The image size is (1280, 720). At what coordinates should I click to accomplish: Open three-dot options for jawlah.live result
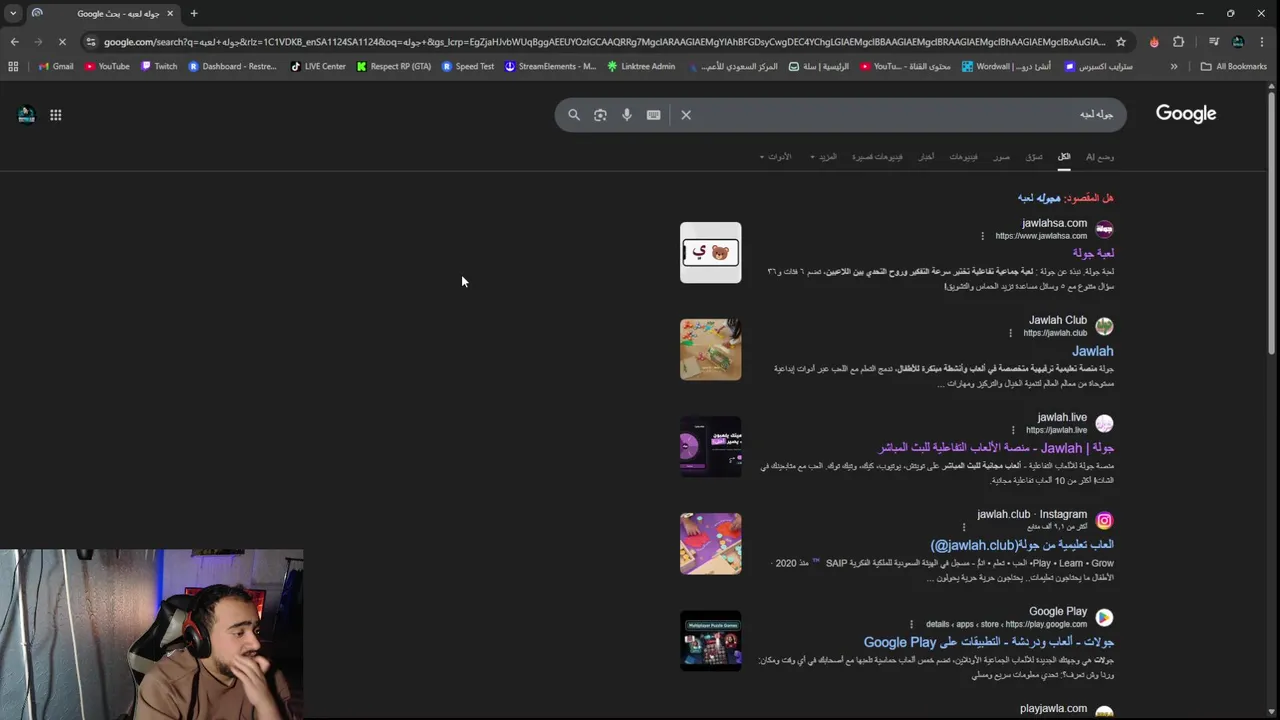(x=1013, y=430)
